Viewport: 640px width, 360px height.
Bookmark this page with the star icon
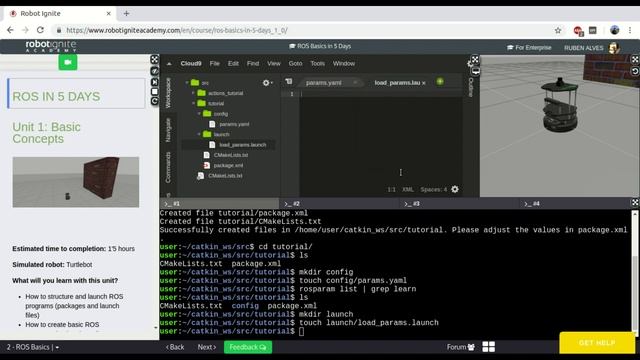pyautogui.click(x=558, y=30)
